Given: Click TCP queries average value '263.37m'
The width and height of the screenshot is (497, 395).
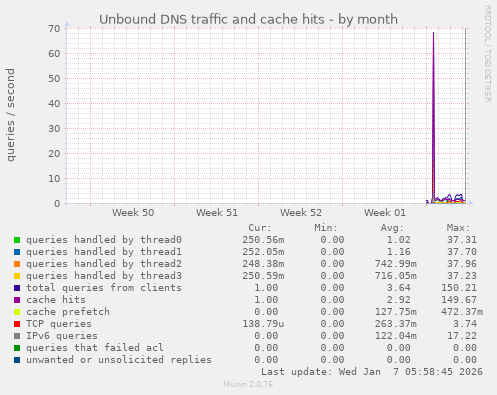Looking at the screenshot, I should pyautogui.click(x=396, y=324).
